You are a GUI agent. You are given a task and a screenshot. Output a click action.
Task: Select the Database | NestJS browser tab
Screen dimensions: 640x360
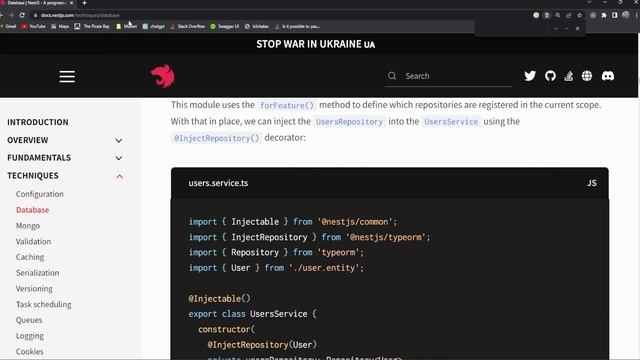point(37,3)
